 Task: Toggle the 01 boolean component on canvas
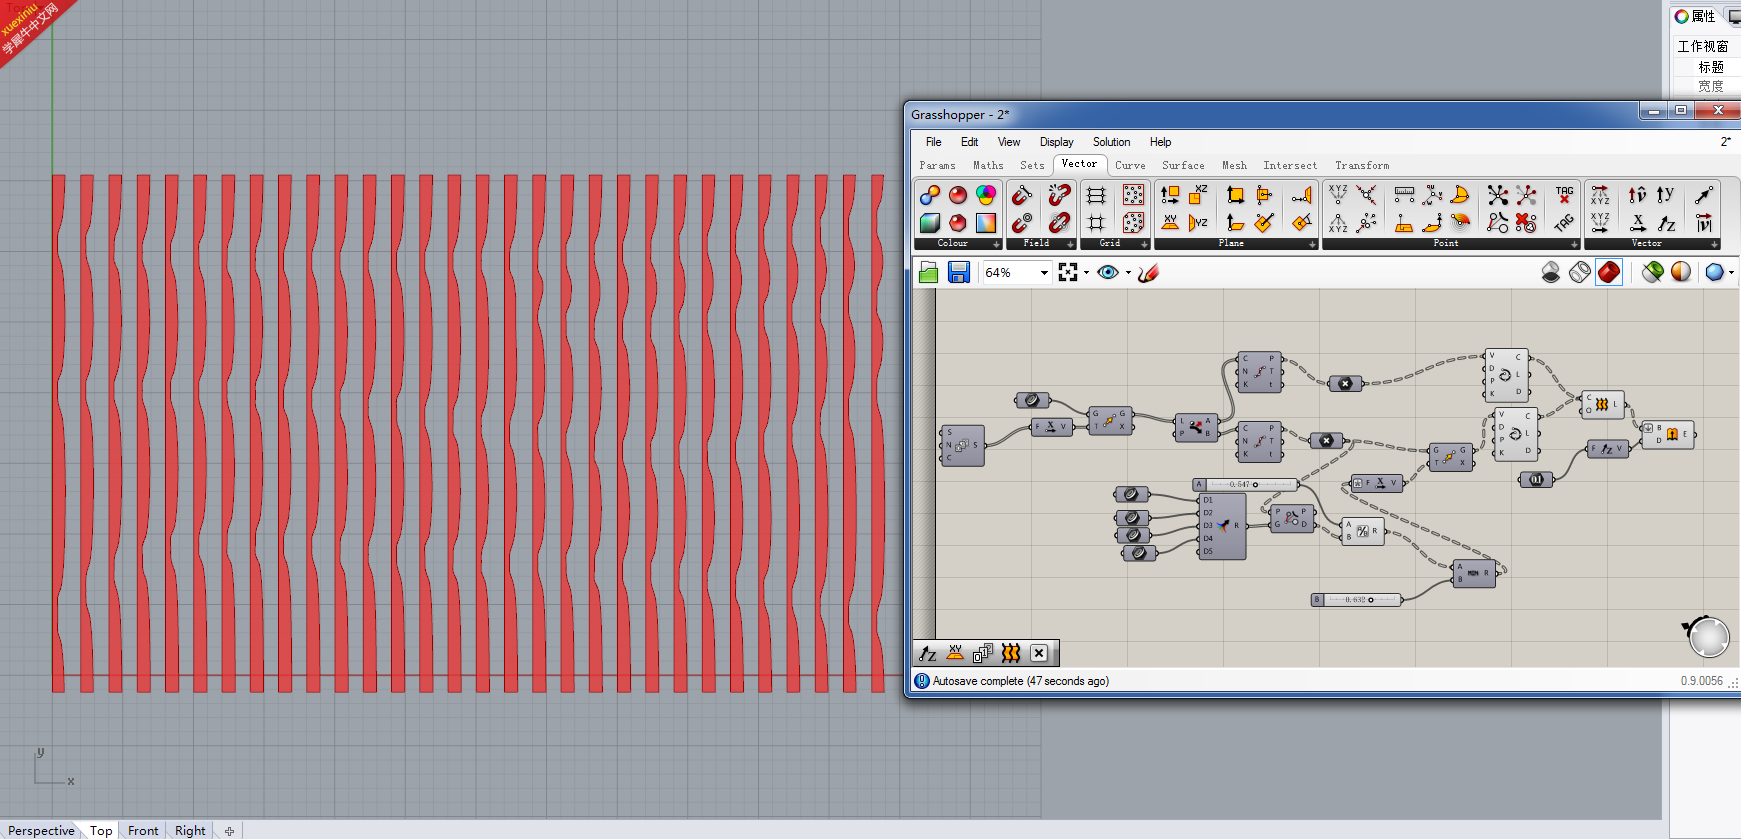pos(1537,479)
